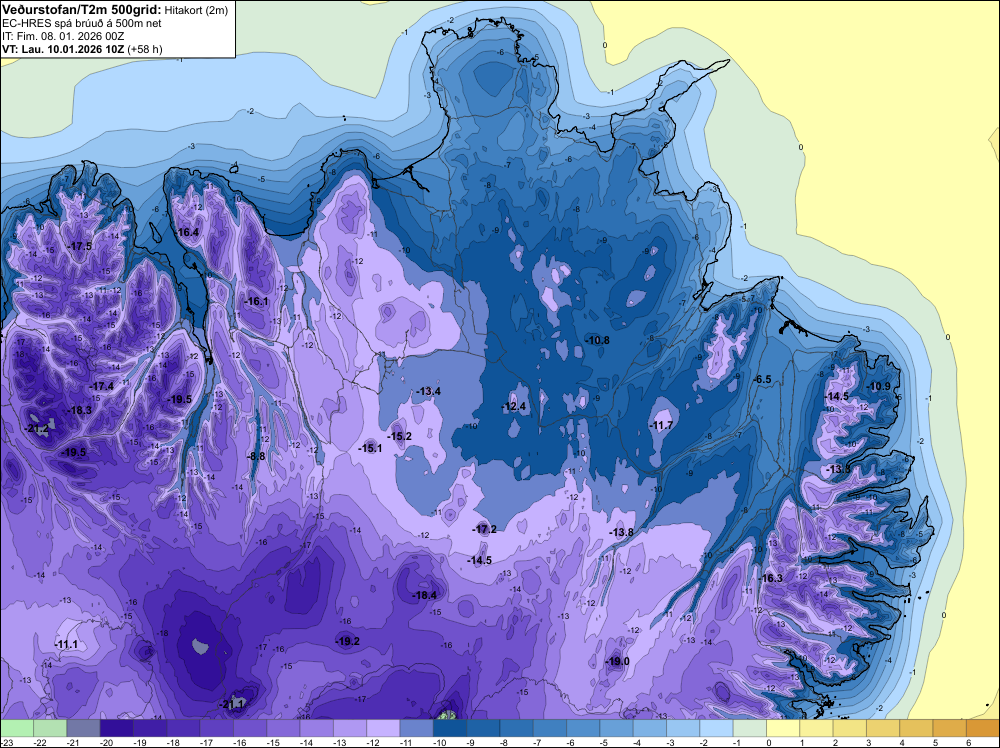Select the -11.1 temperature reading

[x=66, y=645]
